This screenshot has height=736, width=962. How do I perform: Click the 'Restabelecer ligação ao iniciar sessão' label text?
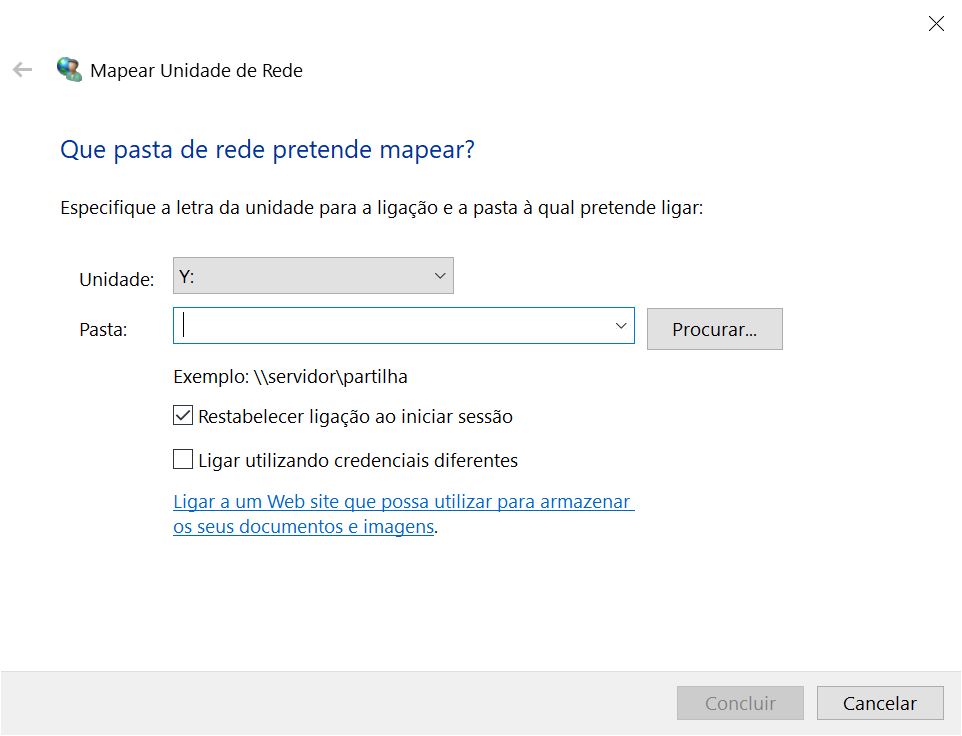pos(355,416)
